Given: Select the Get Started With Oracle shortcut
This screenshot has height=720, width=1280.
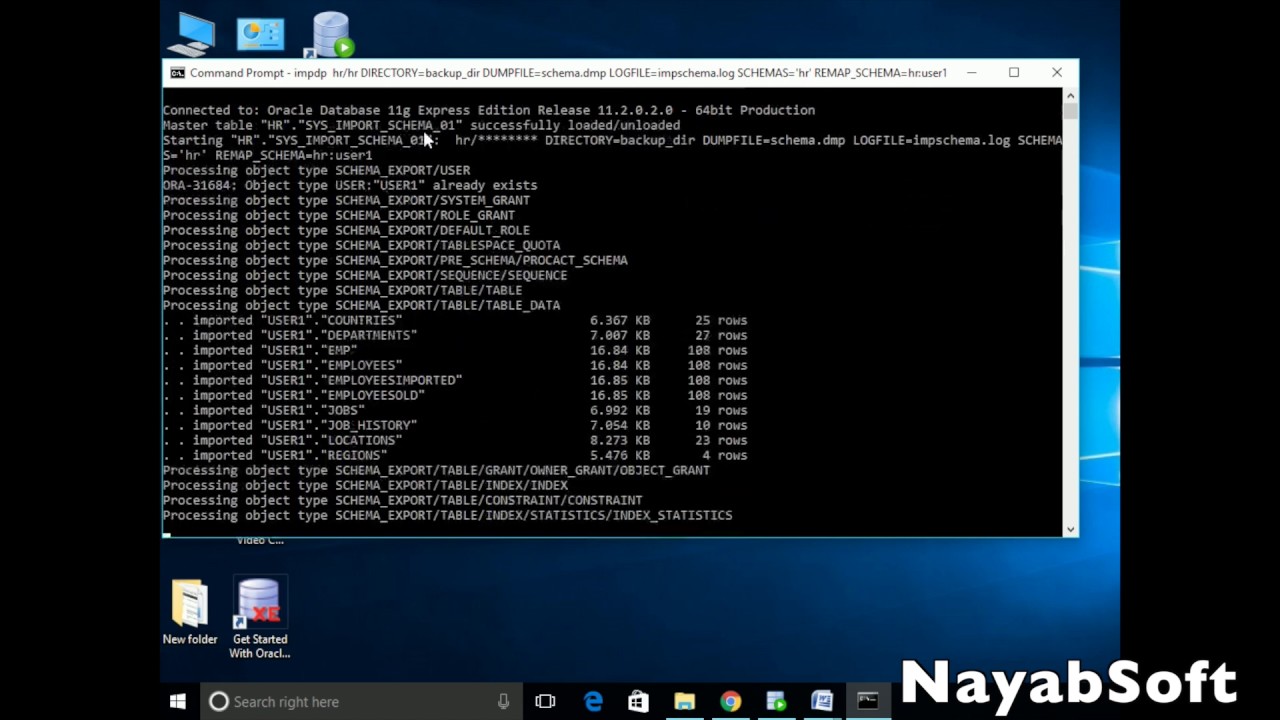Looking at the screenshot, I should click(260, 618).
